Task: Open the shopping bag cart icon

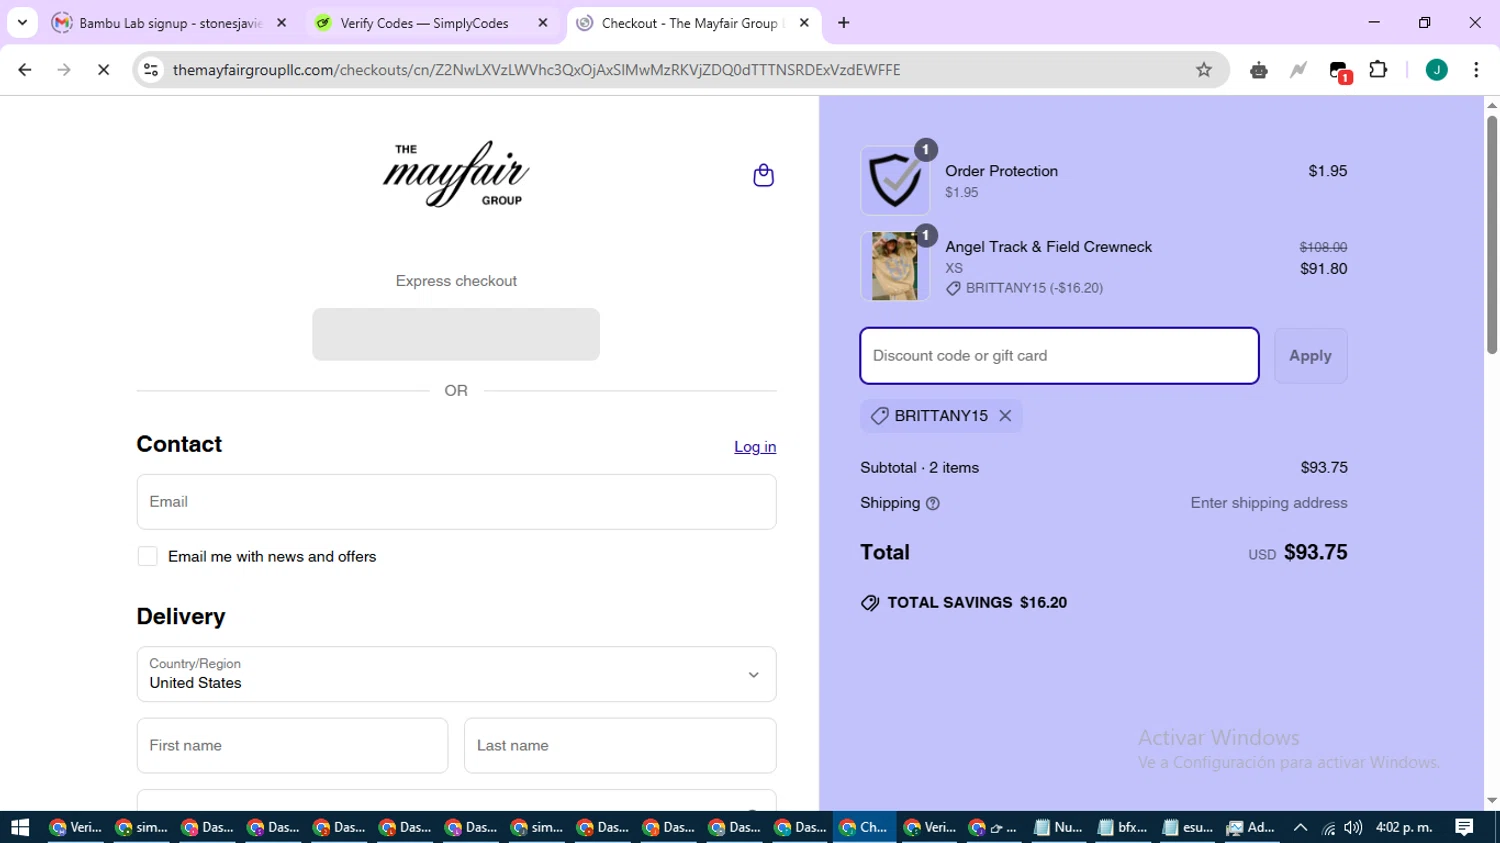Action: point(763,175)
